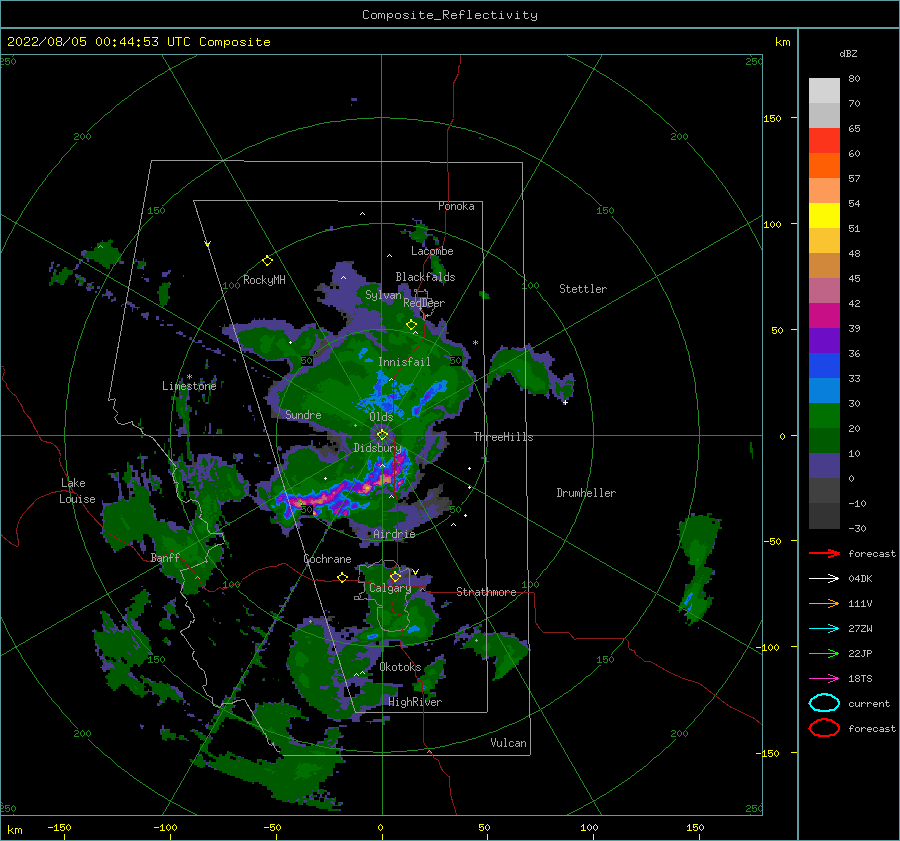Click the RedDeer city label
The image size is (900, 841).
(424, 303)
